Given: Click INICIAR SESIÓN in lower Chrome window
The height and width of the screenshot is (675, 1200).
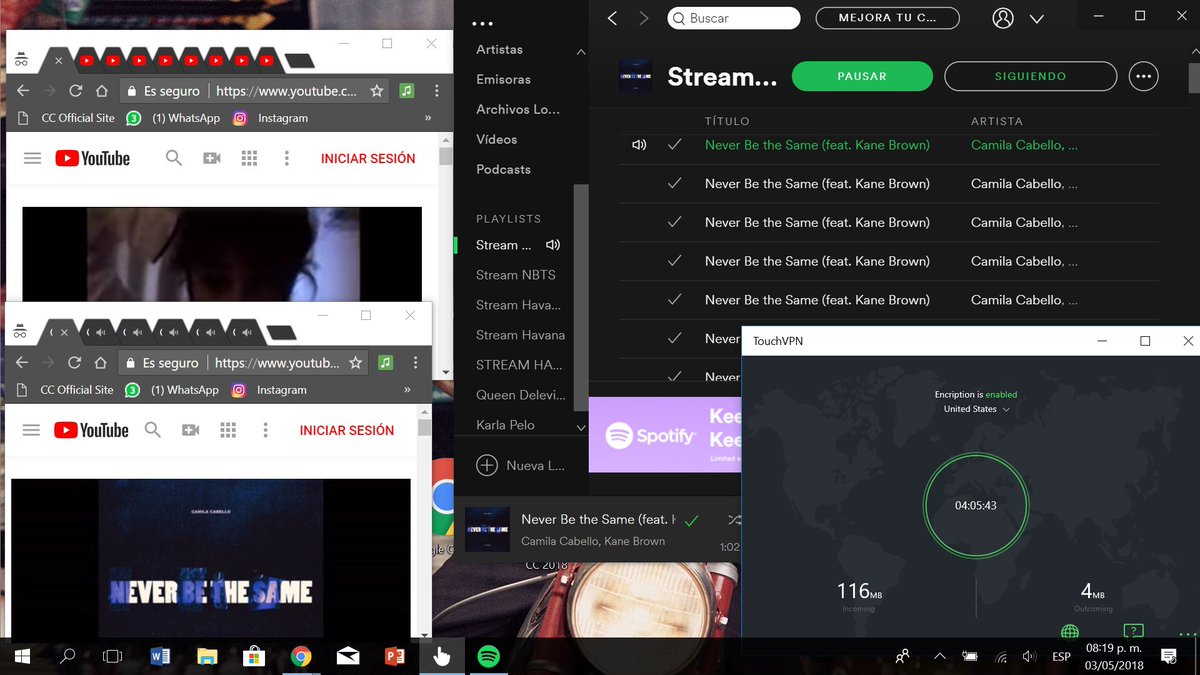Looking at the screenshot, I should pos(347,430).
